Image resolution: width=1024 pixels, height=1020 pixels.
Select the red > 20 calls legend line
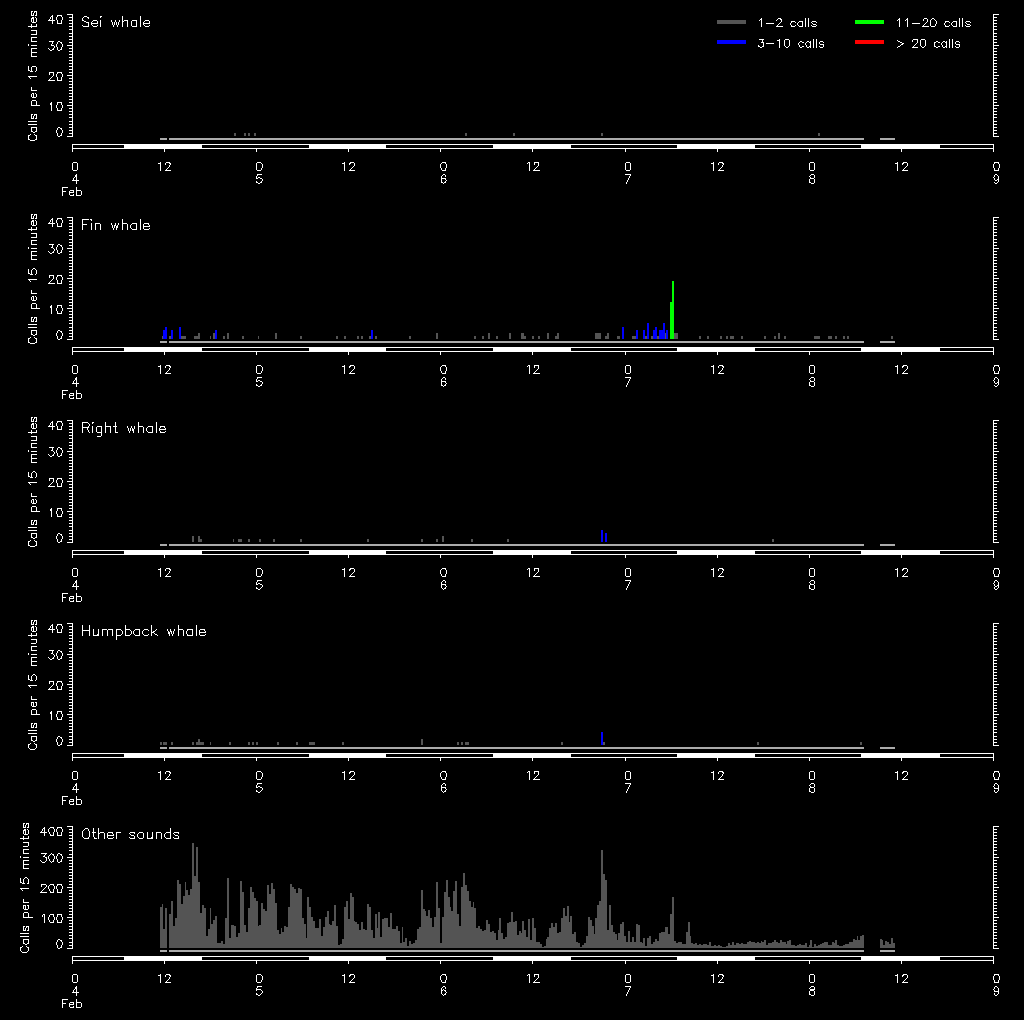pos(870,44)
